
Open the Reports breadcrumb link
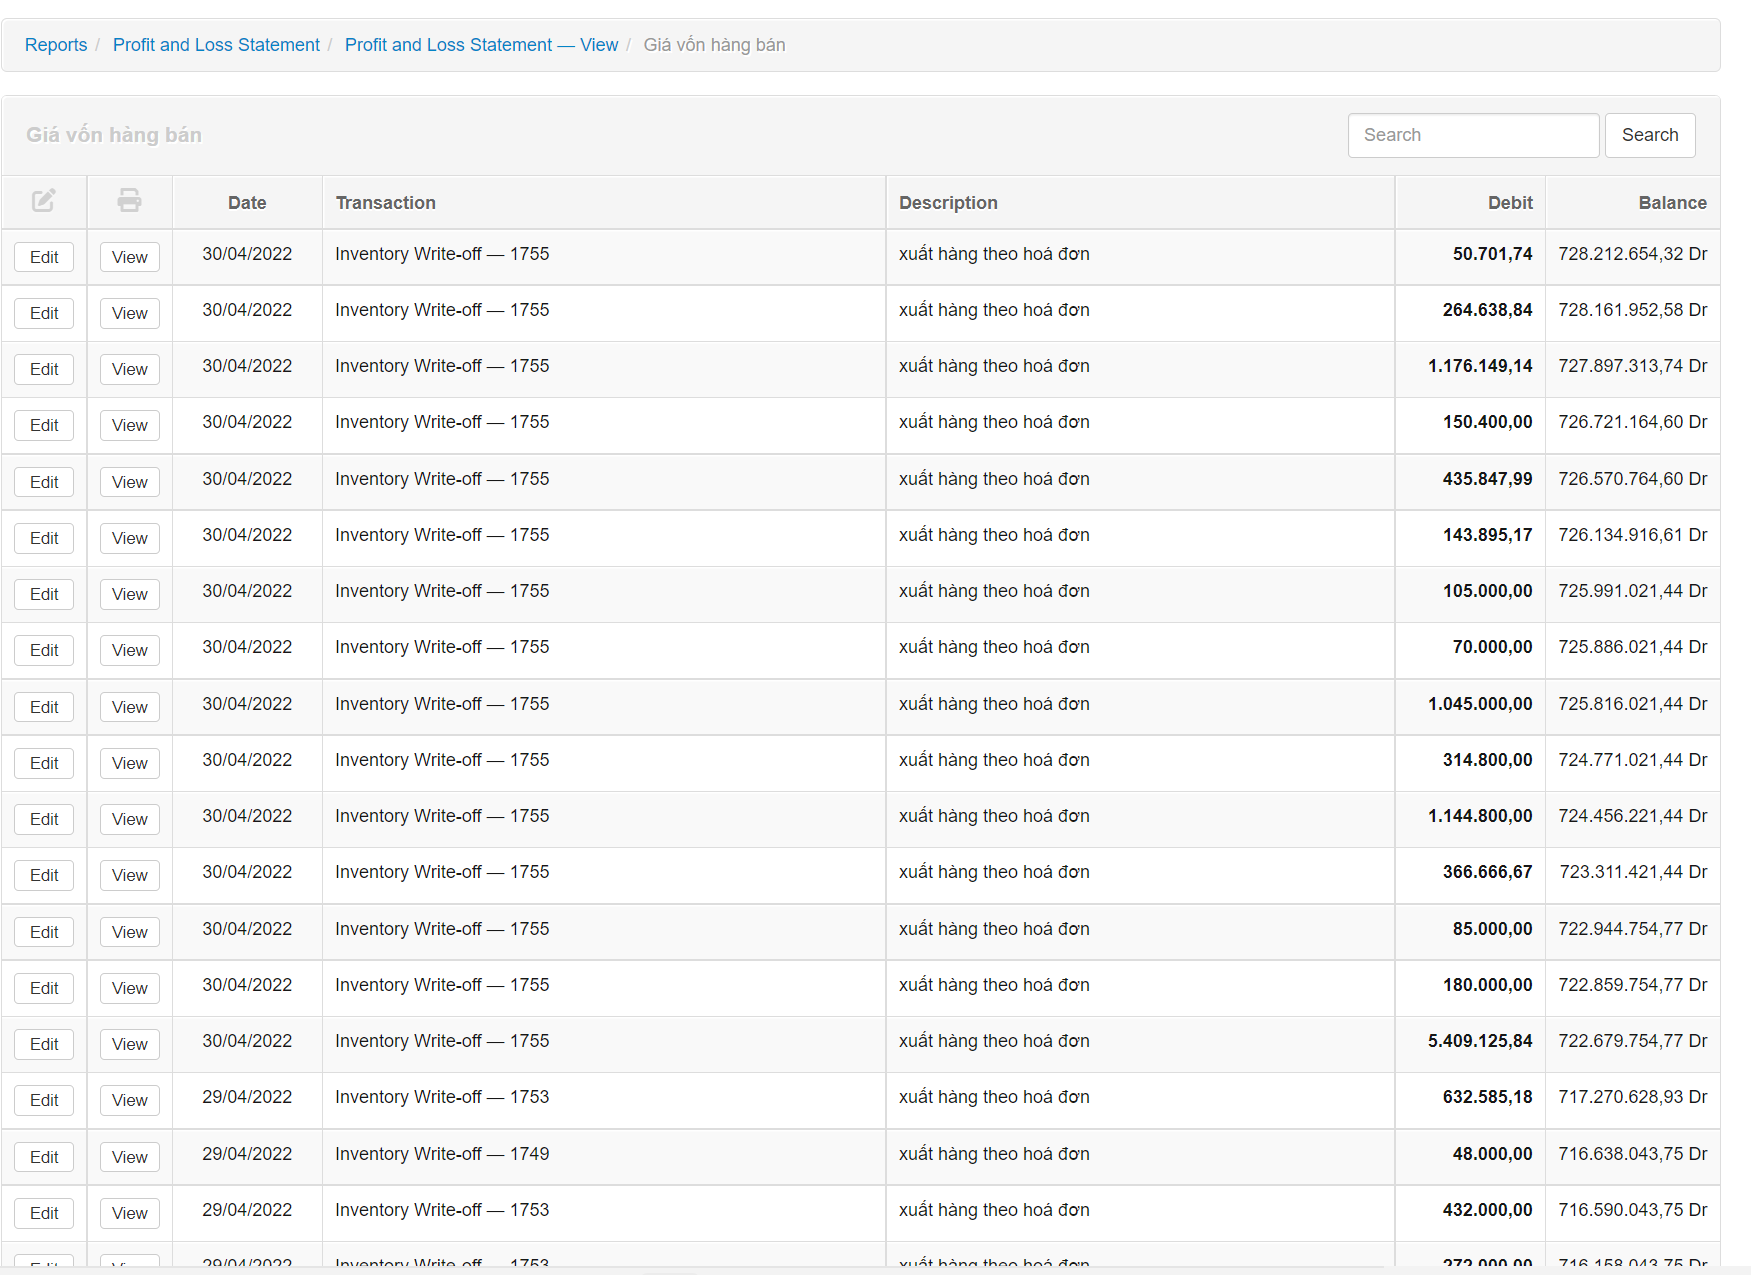tap(56, 45)
